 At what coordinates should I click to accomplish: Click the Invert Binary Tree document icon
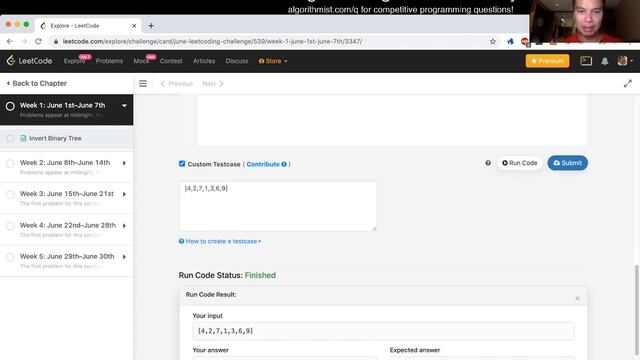(23, 138)
